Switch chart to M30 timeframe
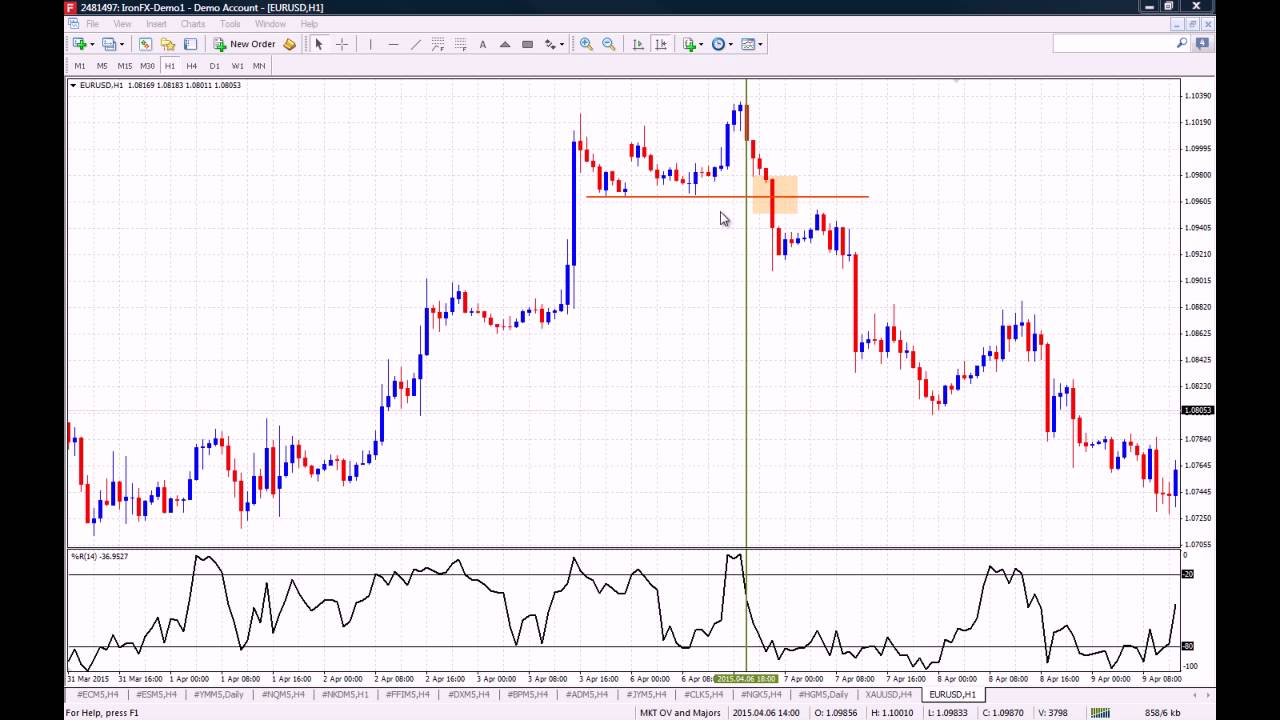The width and height of the screenshot is (1280, 720). click(147, 66)
